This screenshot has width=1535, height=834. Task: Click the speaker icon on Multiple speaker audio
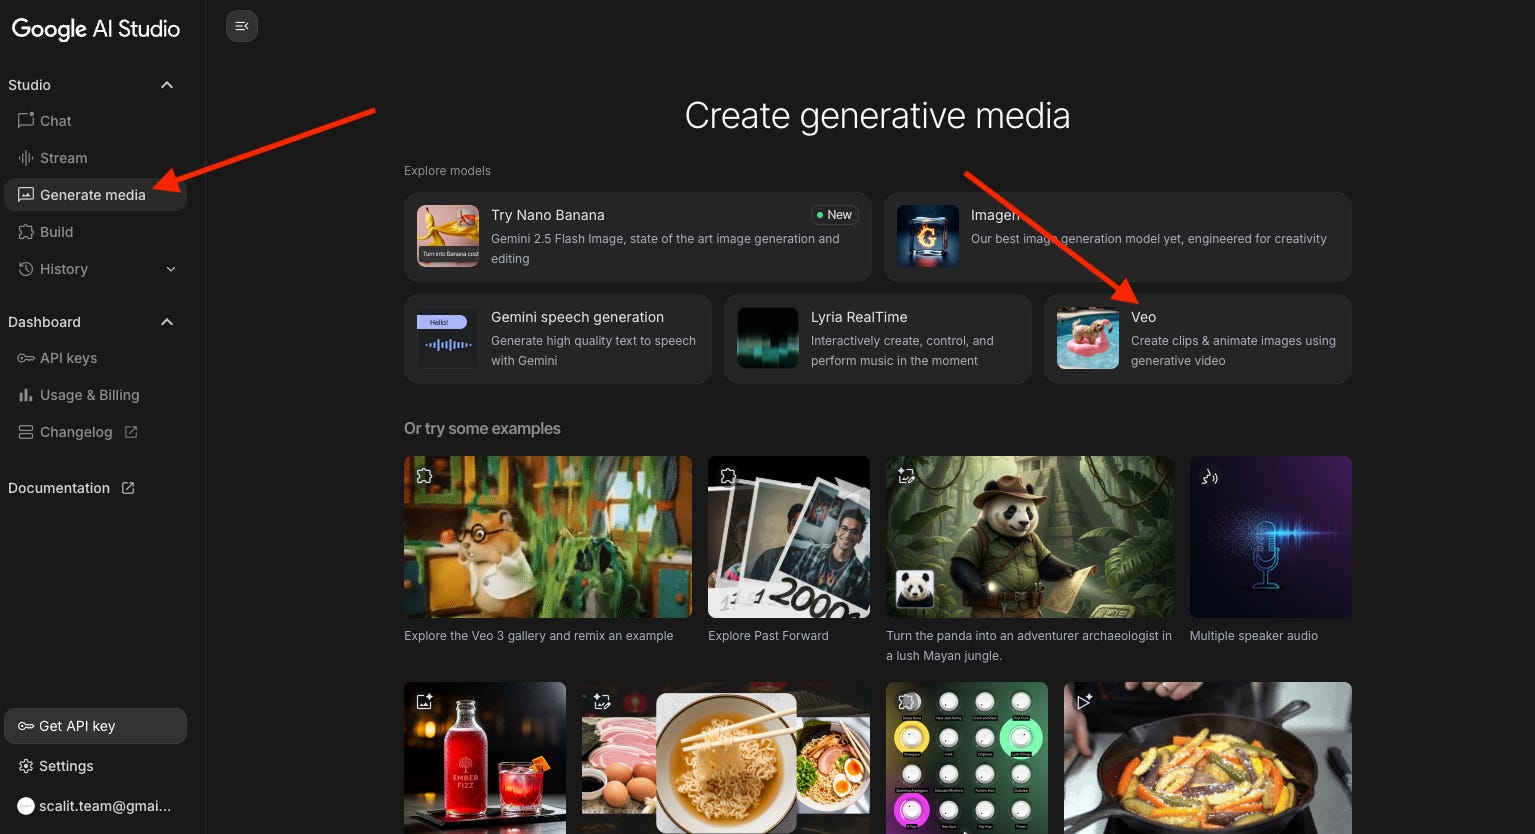tap(1210, 476)
